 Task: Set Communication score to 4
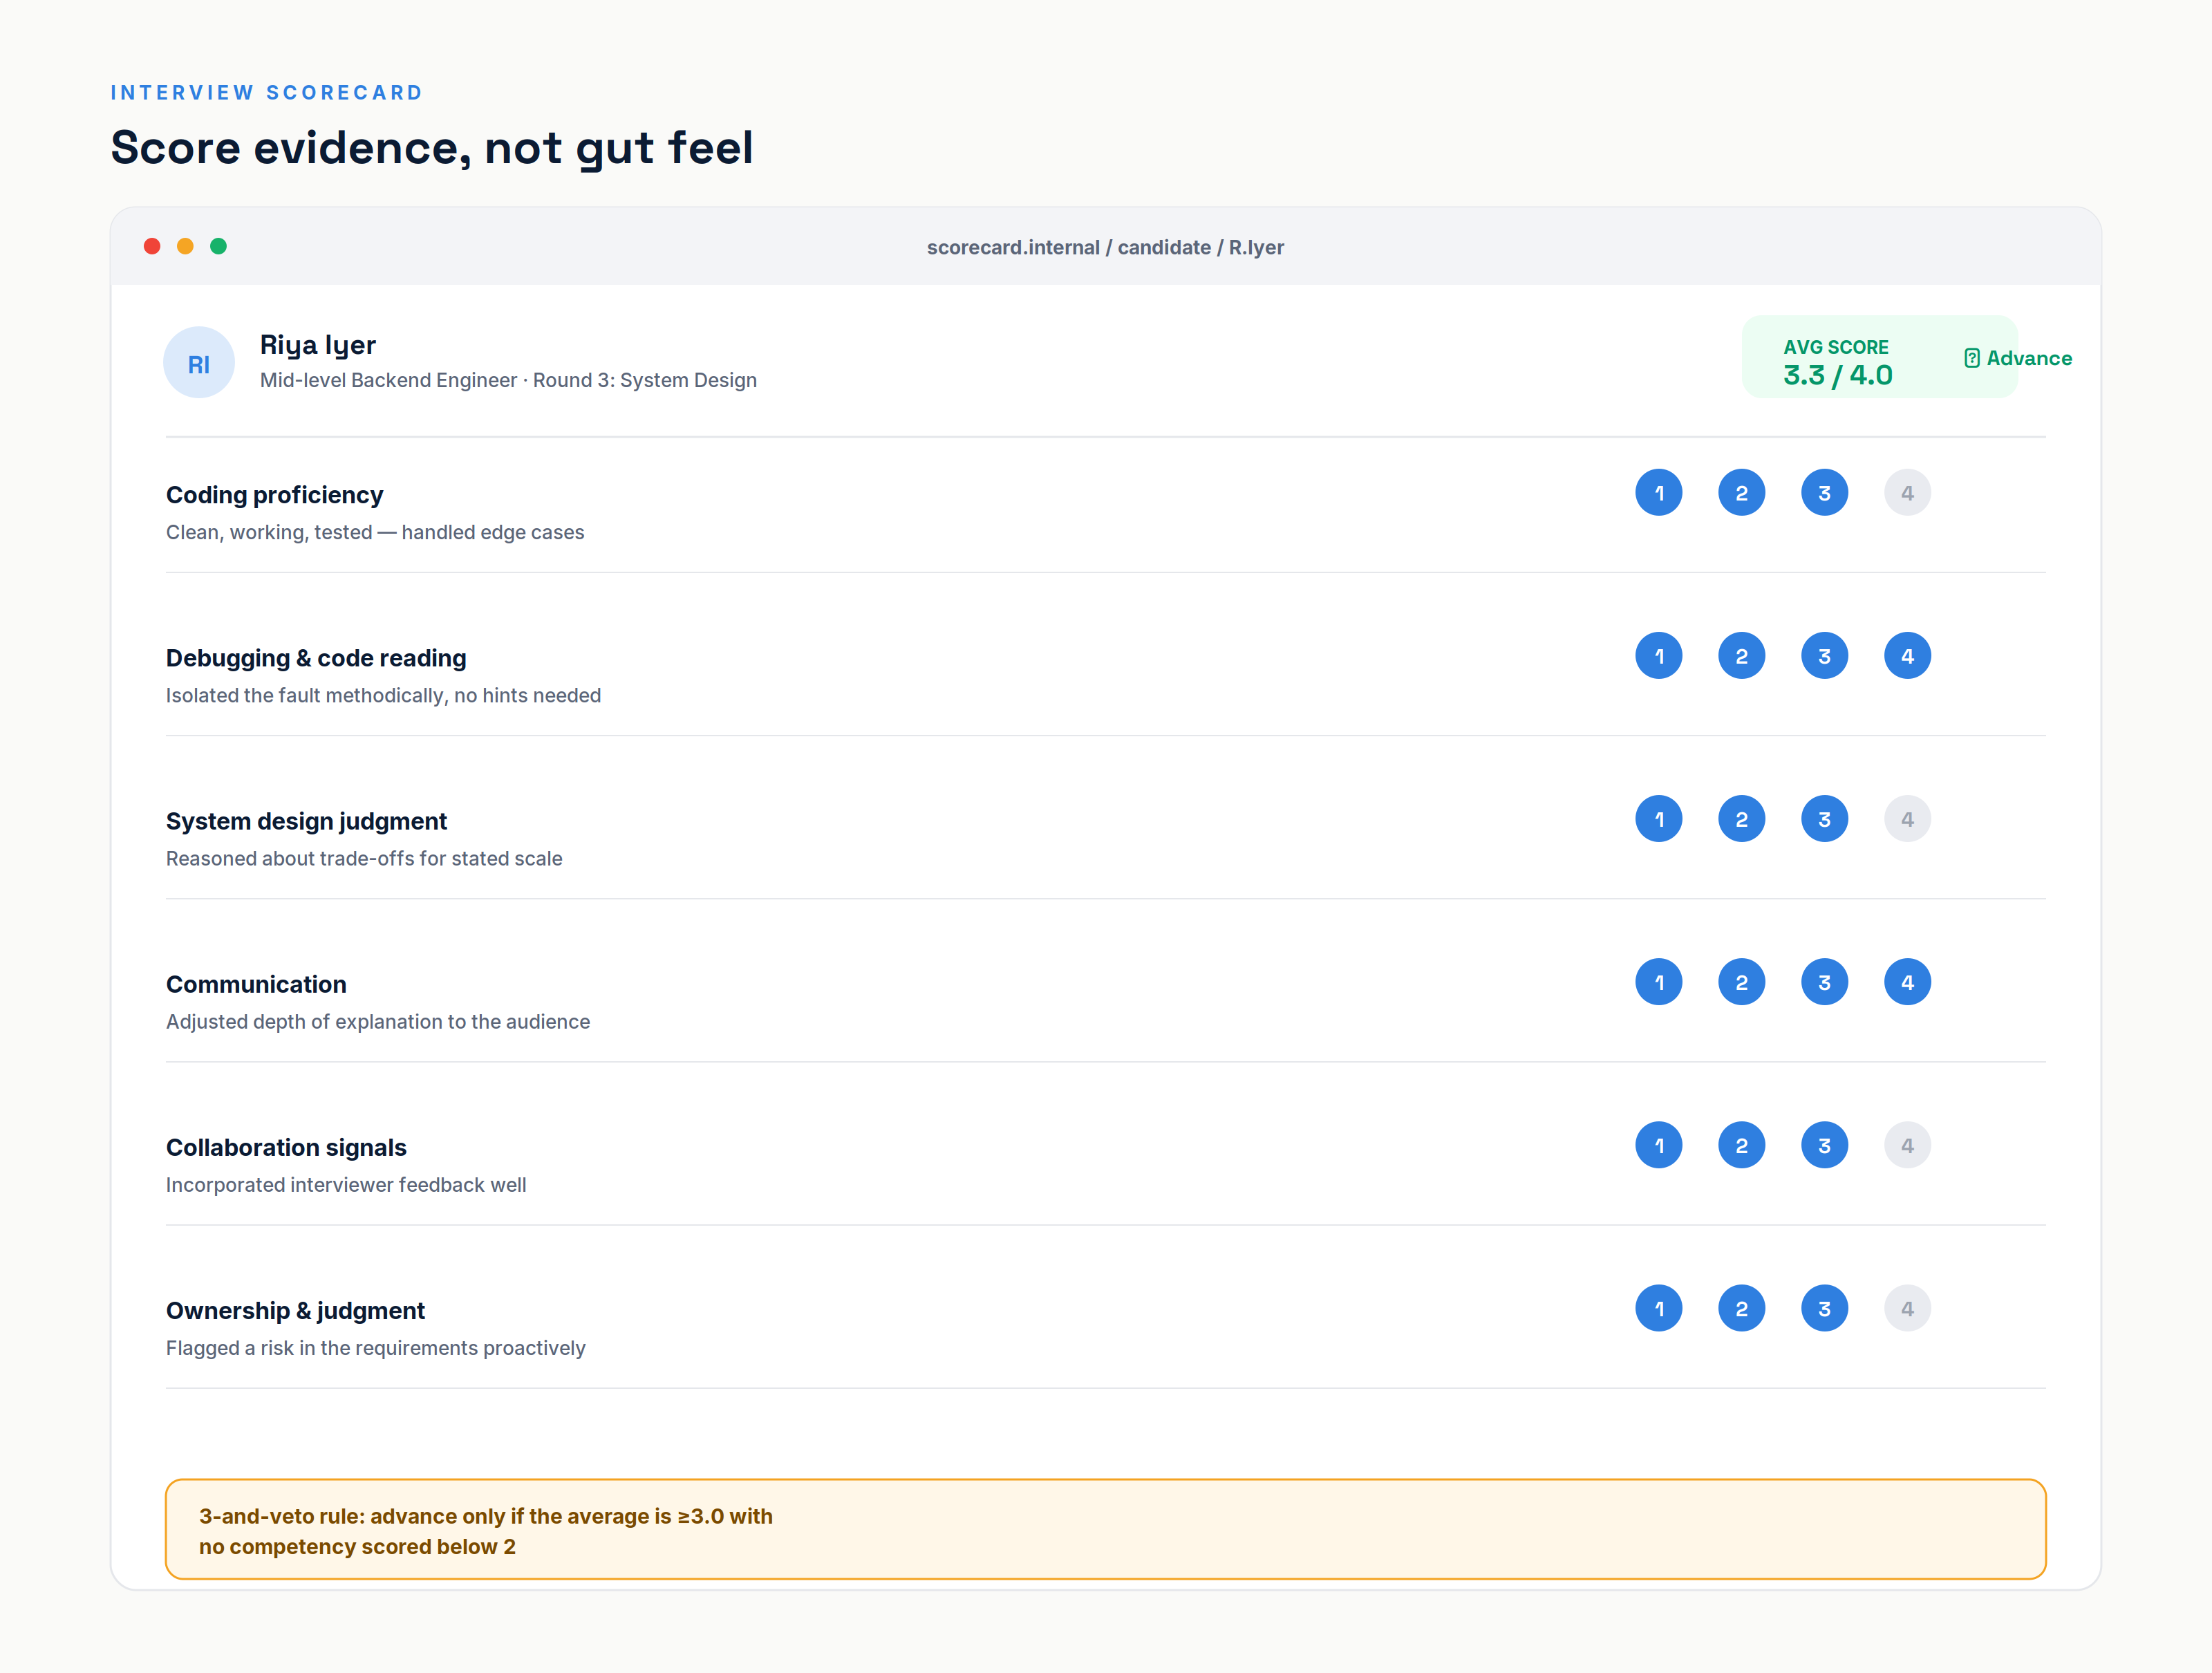(1907, 982)
